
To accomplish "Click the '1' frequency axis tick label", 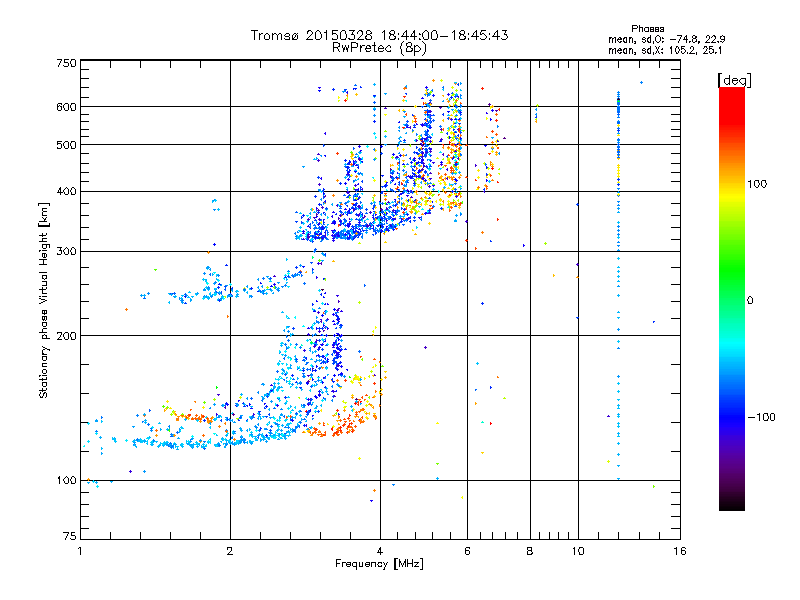I will point(80,551).
